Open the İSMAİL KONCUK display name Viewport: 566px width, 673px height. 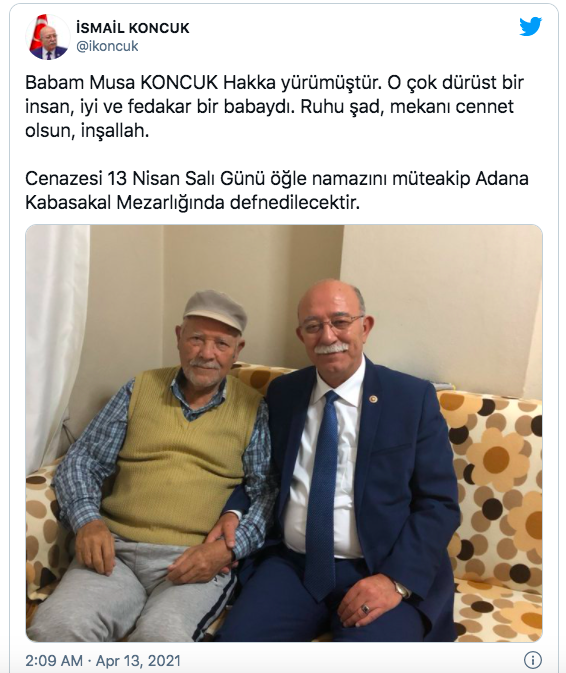pyautogui.click(x=133, y=28)
